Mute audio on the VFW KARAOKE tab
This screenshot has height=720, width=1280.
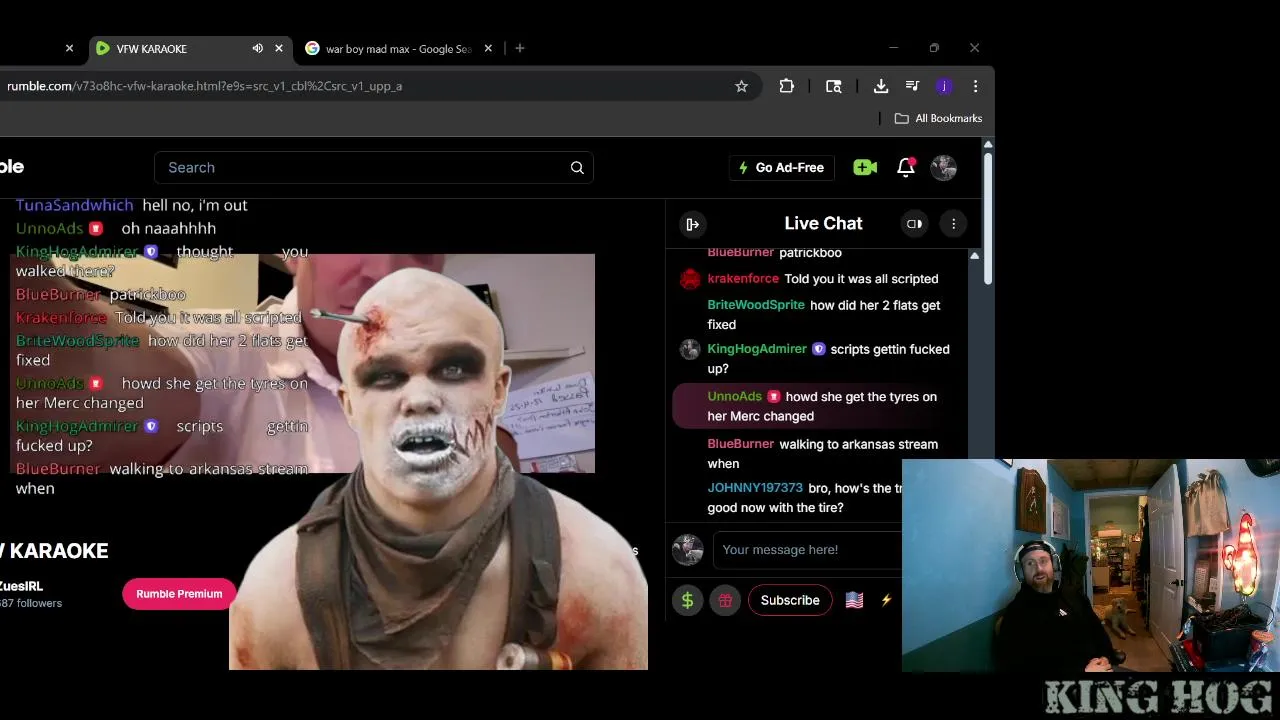[257, 48]
